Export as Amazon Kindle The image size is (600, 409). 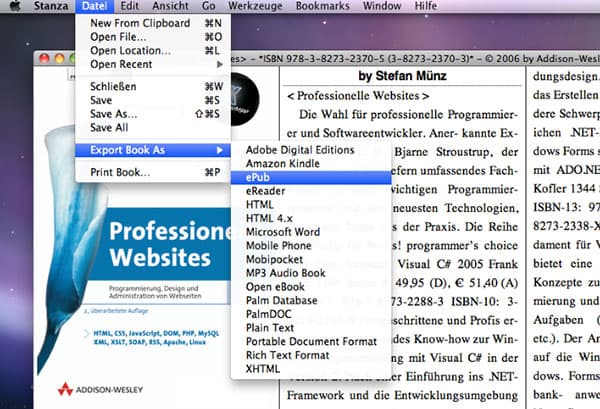[x=311, y=164]
